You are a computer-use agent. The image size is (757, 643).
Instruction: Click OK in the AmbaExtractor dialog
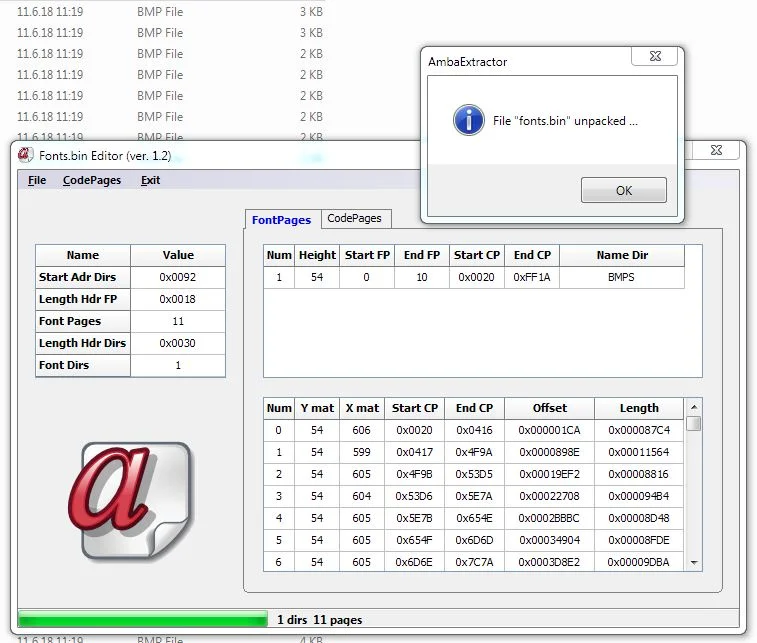(623, 190)
